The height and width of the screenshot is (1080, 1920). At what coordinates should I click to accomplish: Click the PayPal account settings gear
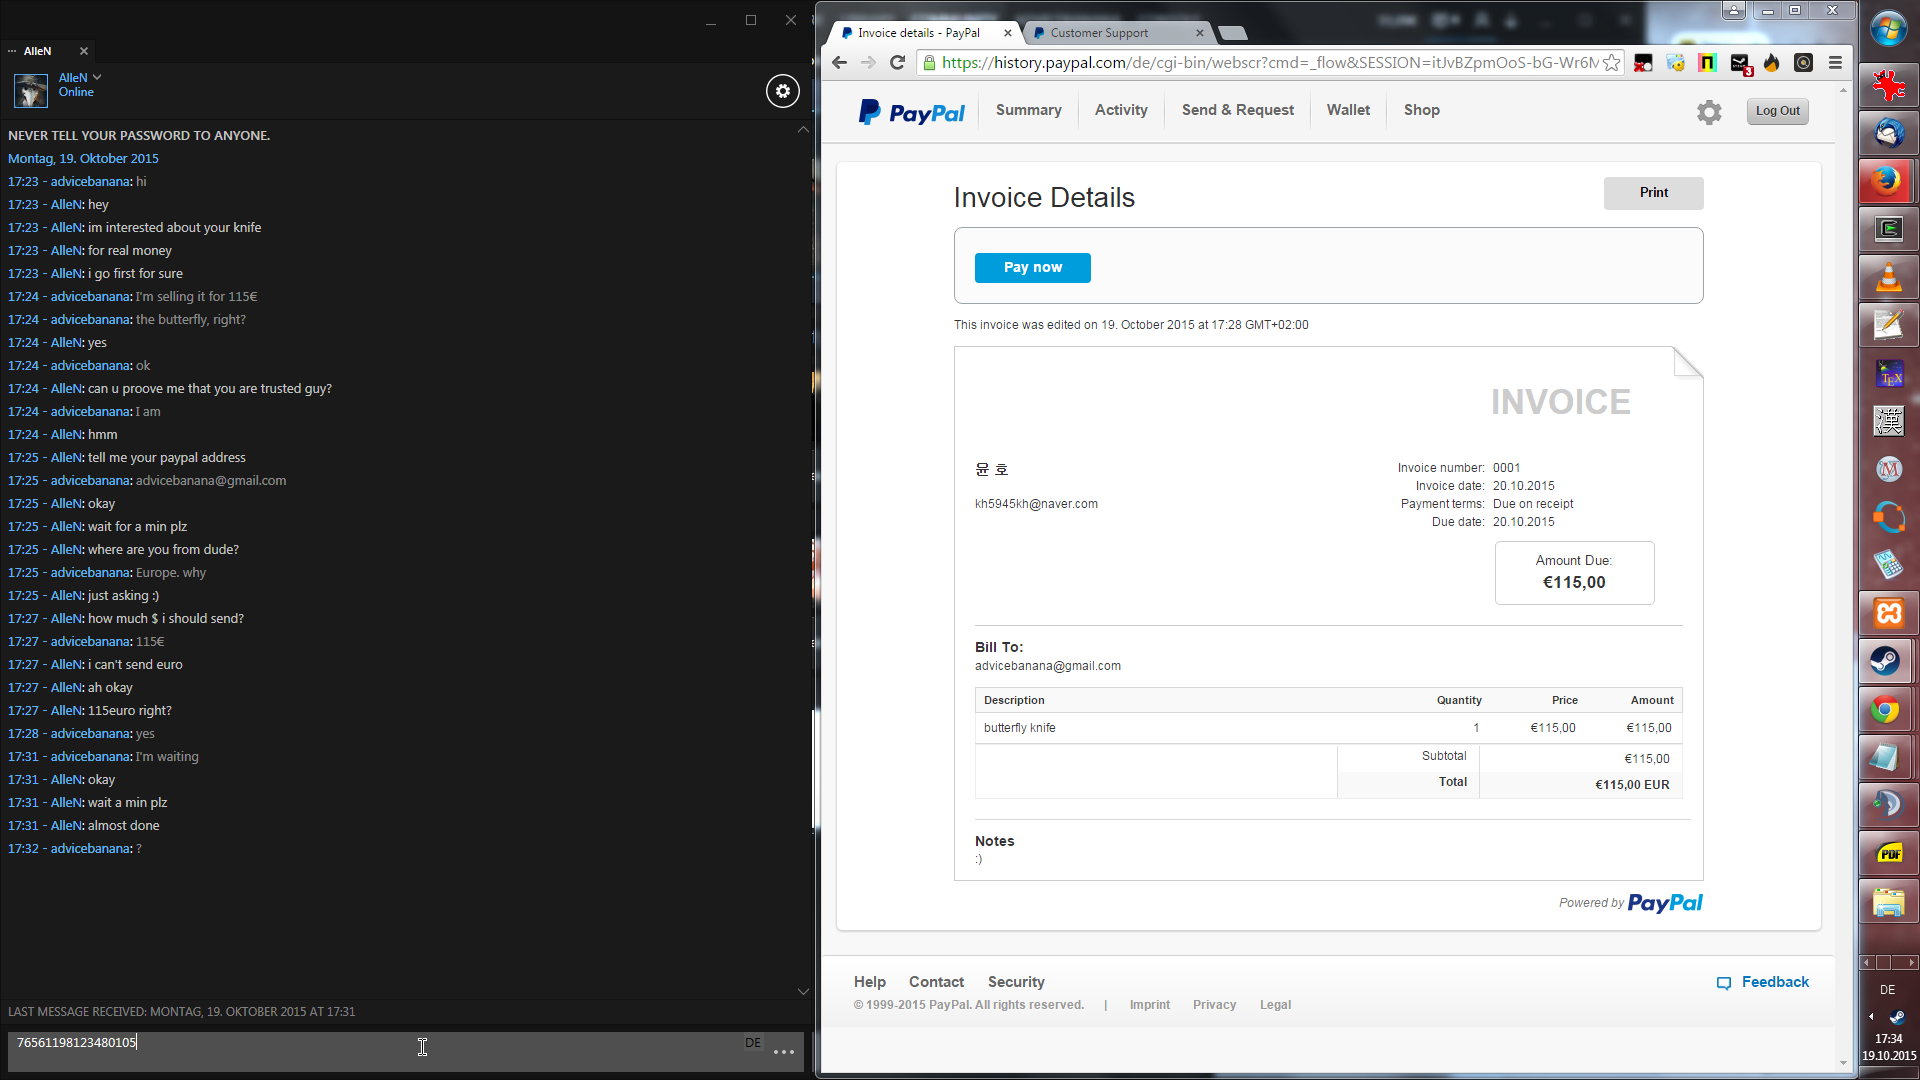1709,112
